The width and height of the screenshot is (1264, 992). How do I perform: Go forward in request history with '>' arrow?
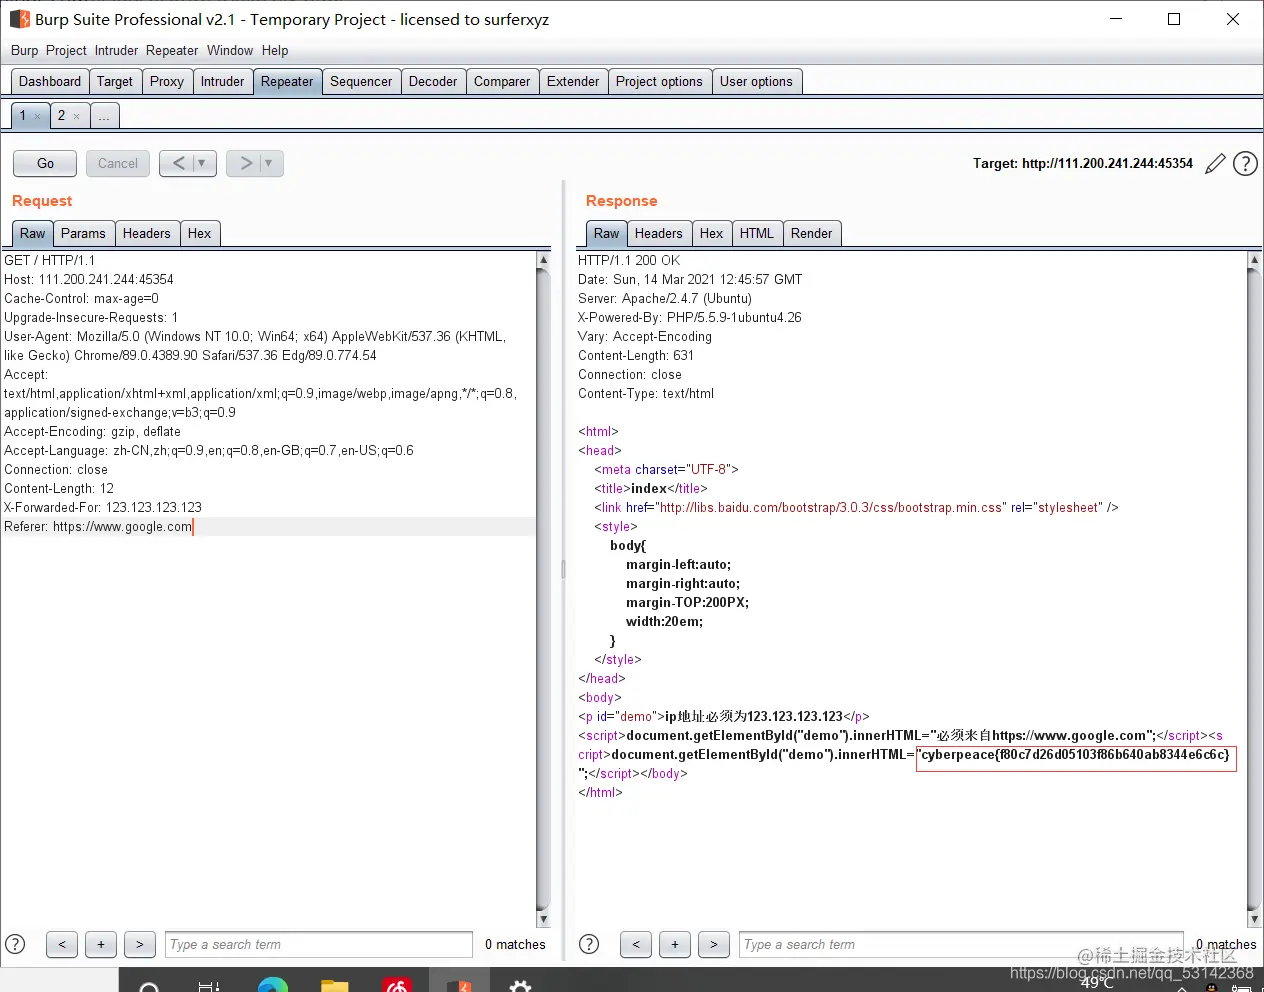(x=245, y=163)
